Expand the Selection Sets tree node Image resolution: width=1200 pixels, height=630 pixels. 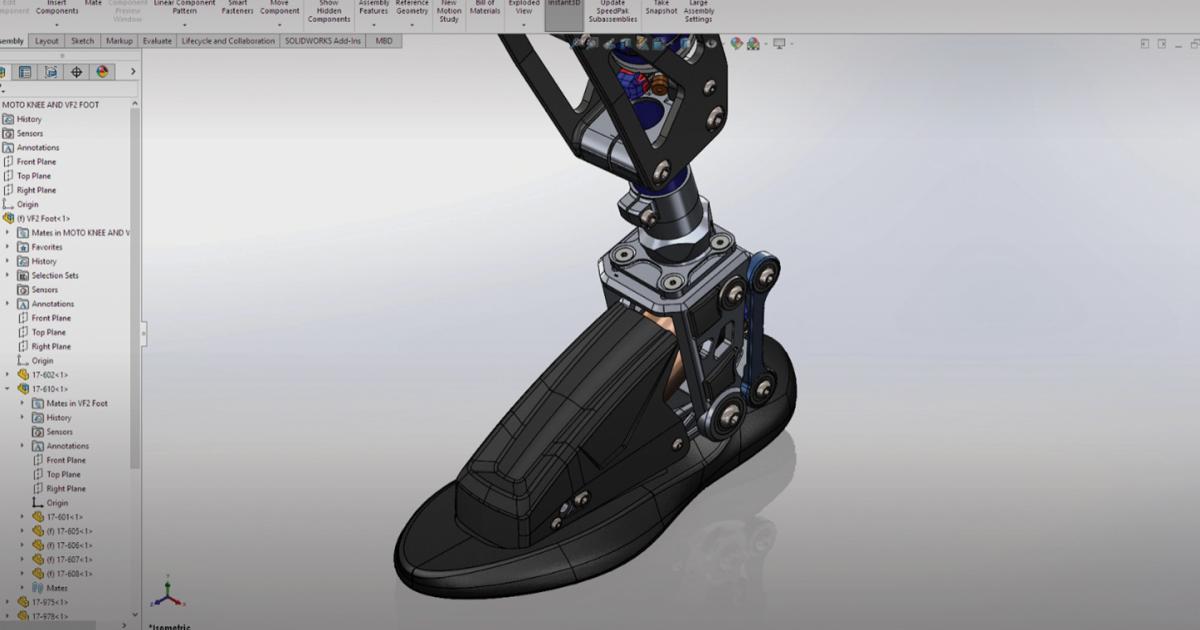8,275
